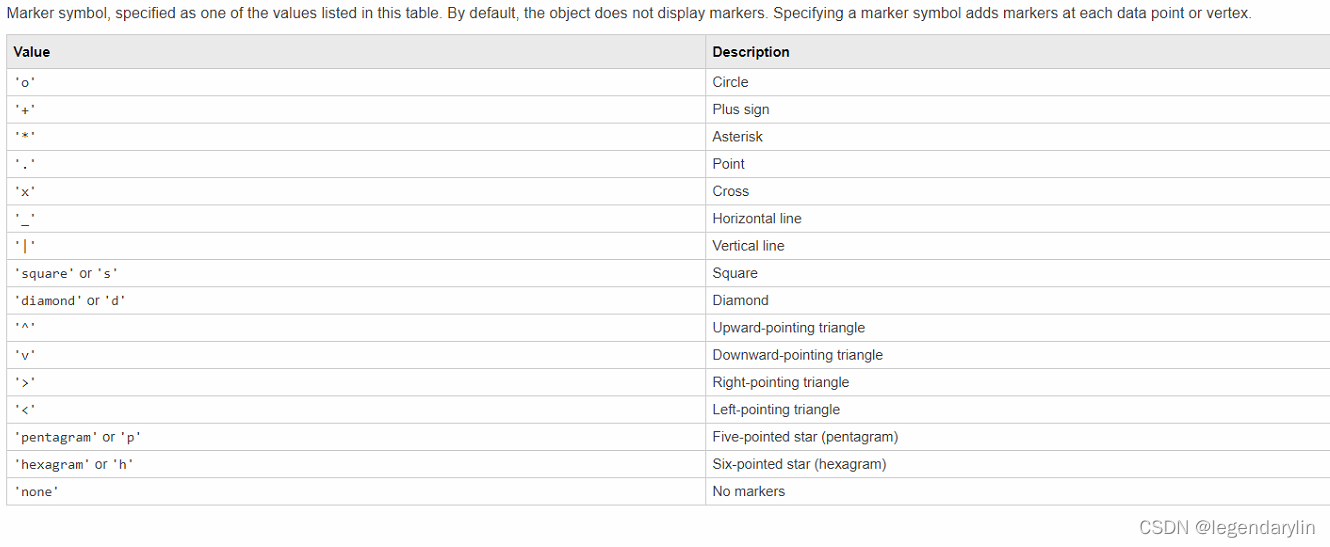1330x547 pixels.
Task: Select the Five-pointed star (pentagram) description
Action: (805, 437)
